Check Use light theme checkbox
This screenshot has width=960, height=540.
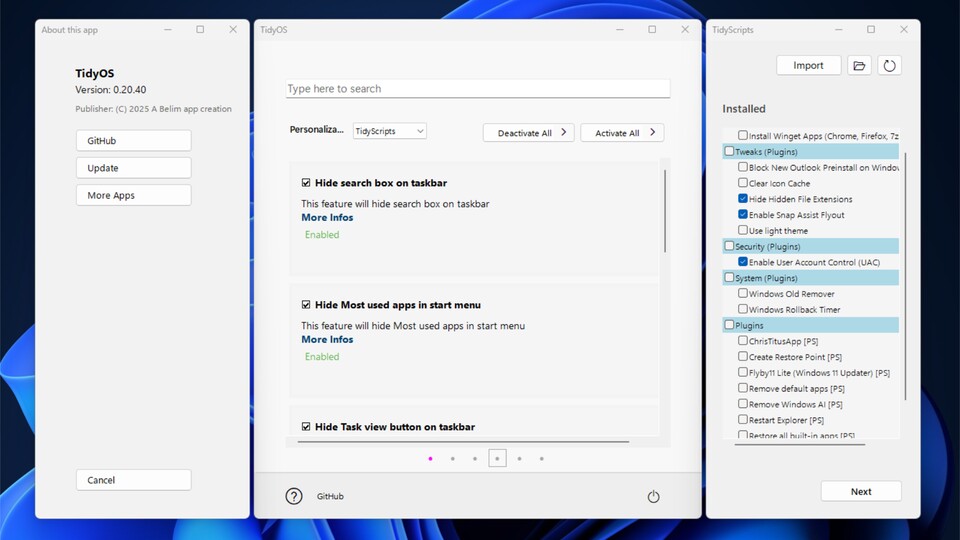[743, 230]
